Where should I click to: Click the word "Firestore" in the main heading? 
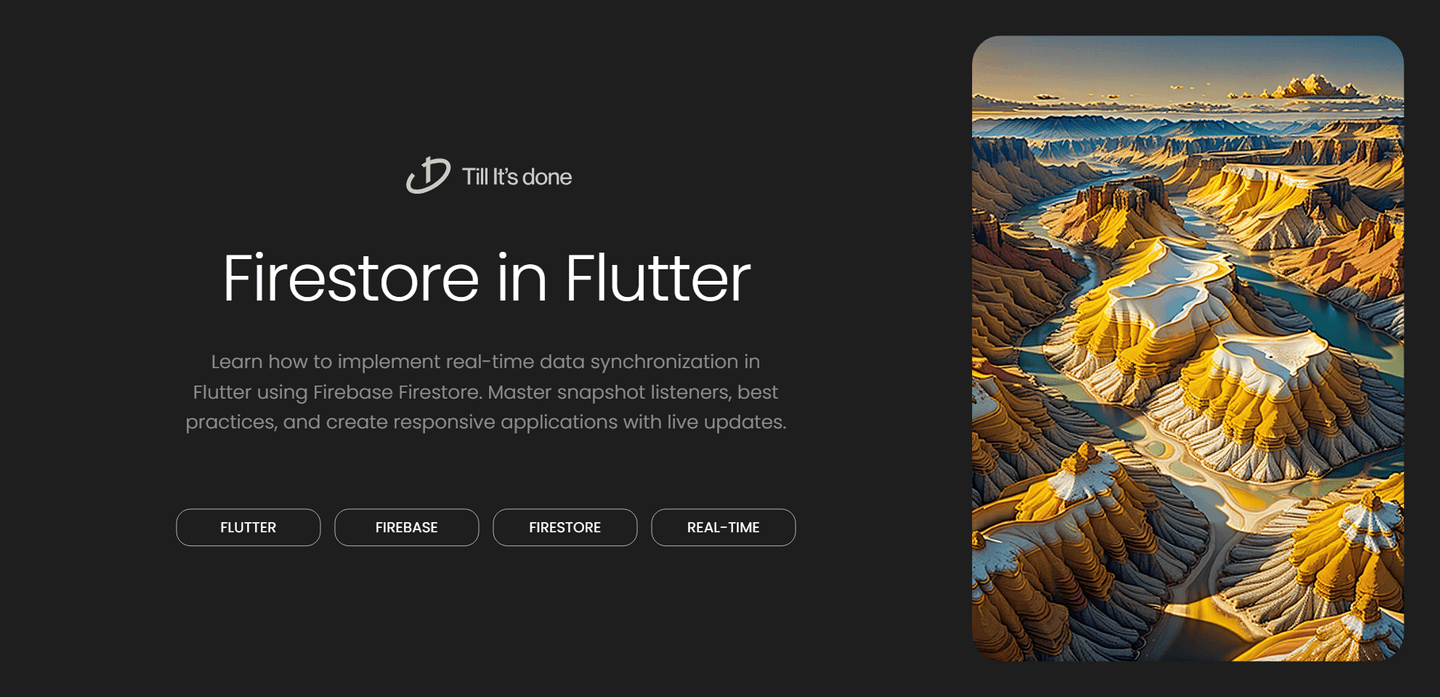point(350,278)
